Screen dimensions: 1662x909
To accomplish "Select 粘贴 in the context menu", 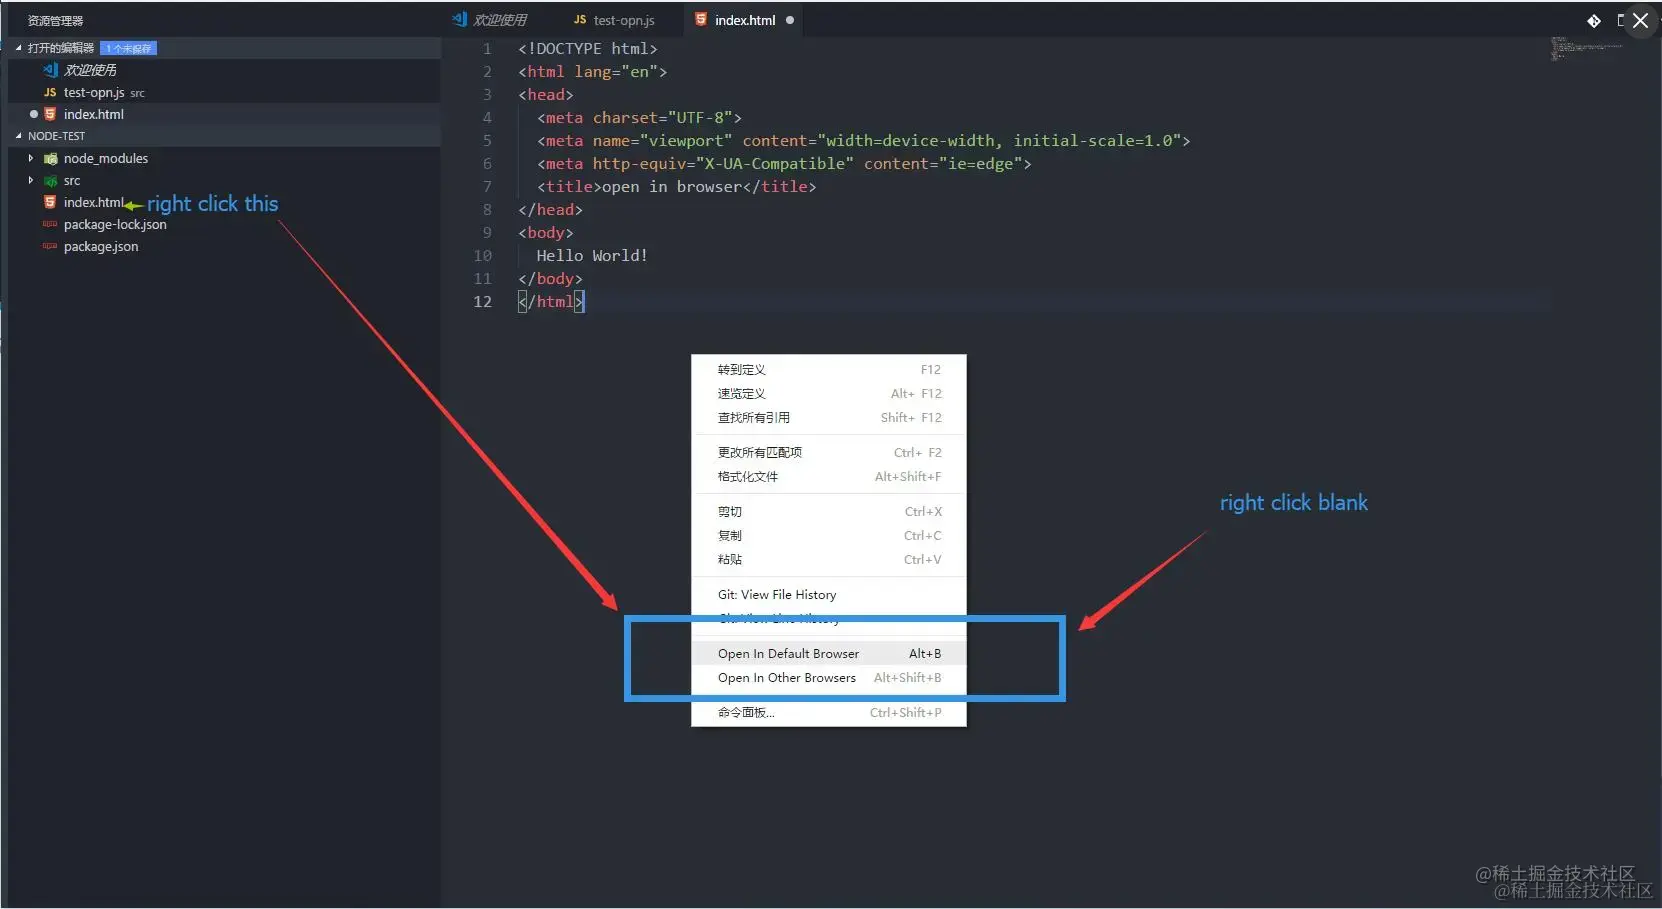I will click(829, 559).
